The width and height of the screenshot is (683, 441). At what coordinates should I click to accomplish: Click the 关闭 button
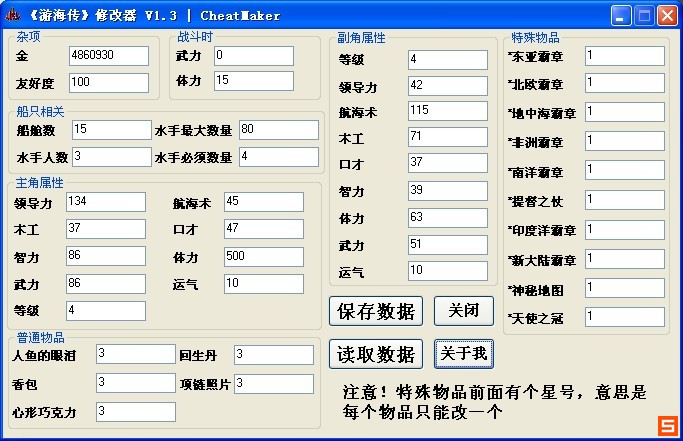pyautogui.click(x=463, y=311)
